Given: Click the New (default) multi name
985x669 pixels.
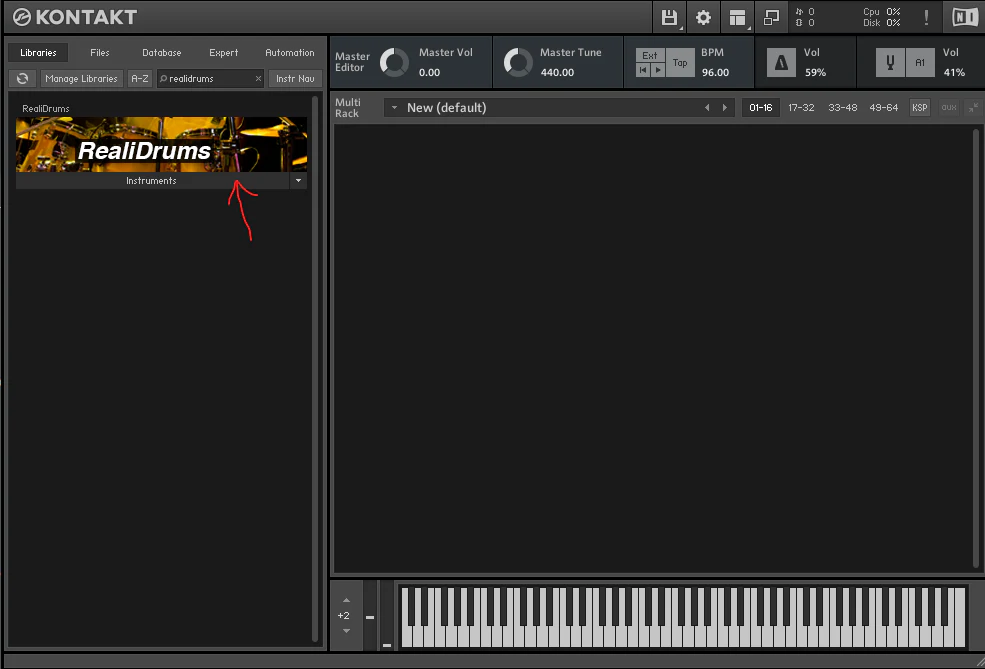Looking at the screenshot, I should click(447, 107).
